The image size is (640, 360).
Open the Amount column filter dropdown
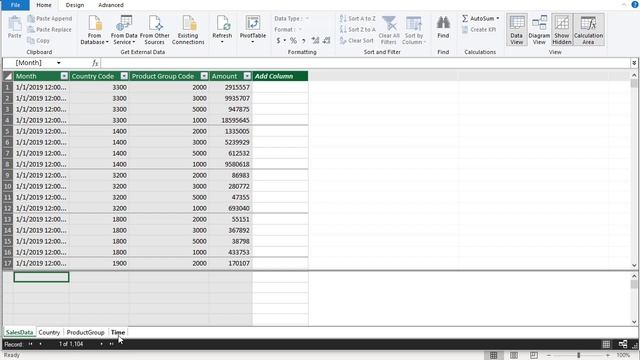pyautogui.click(x=247, y=76)
